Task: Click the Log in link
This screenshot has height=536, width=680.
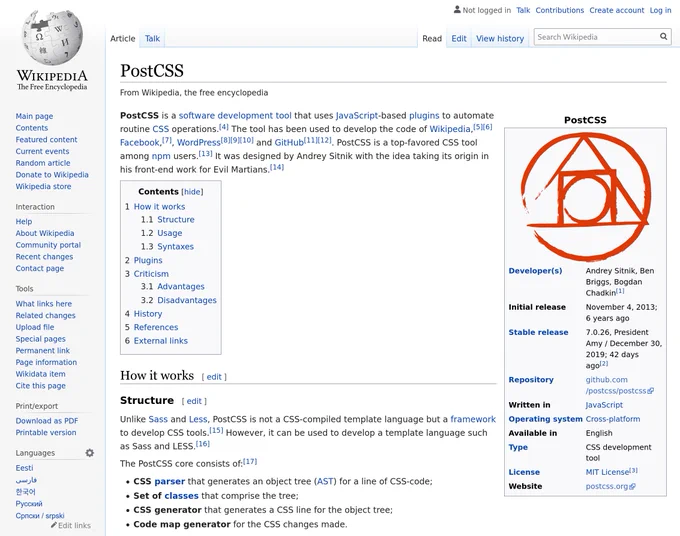Action: tap(660, 10)
